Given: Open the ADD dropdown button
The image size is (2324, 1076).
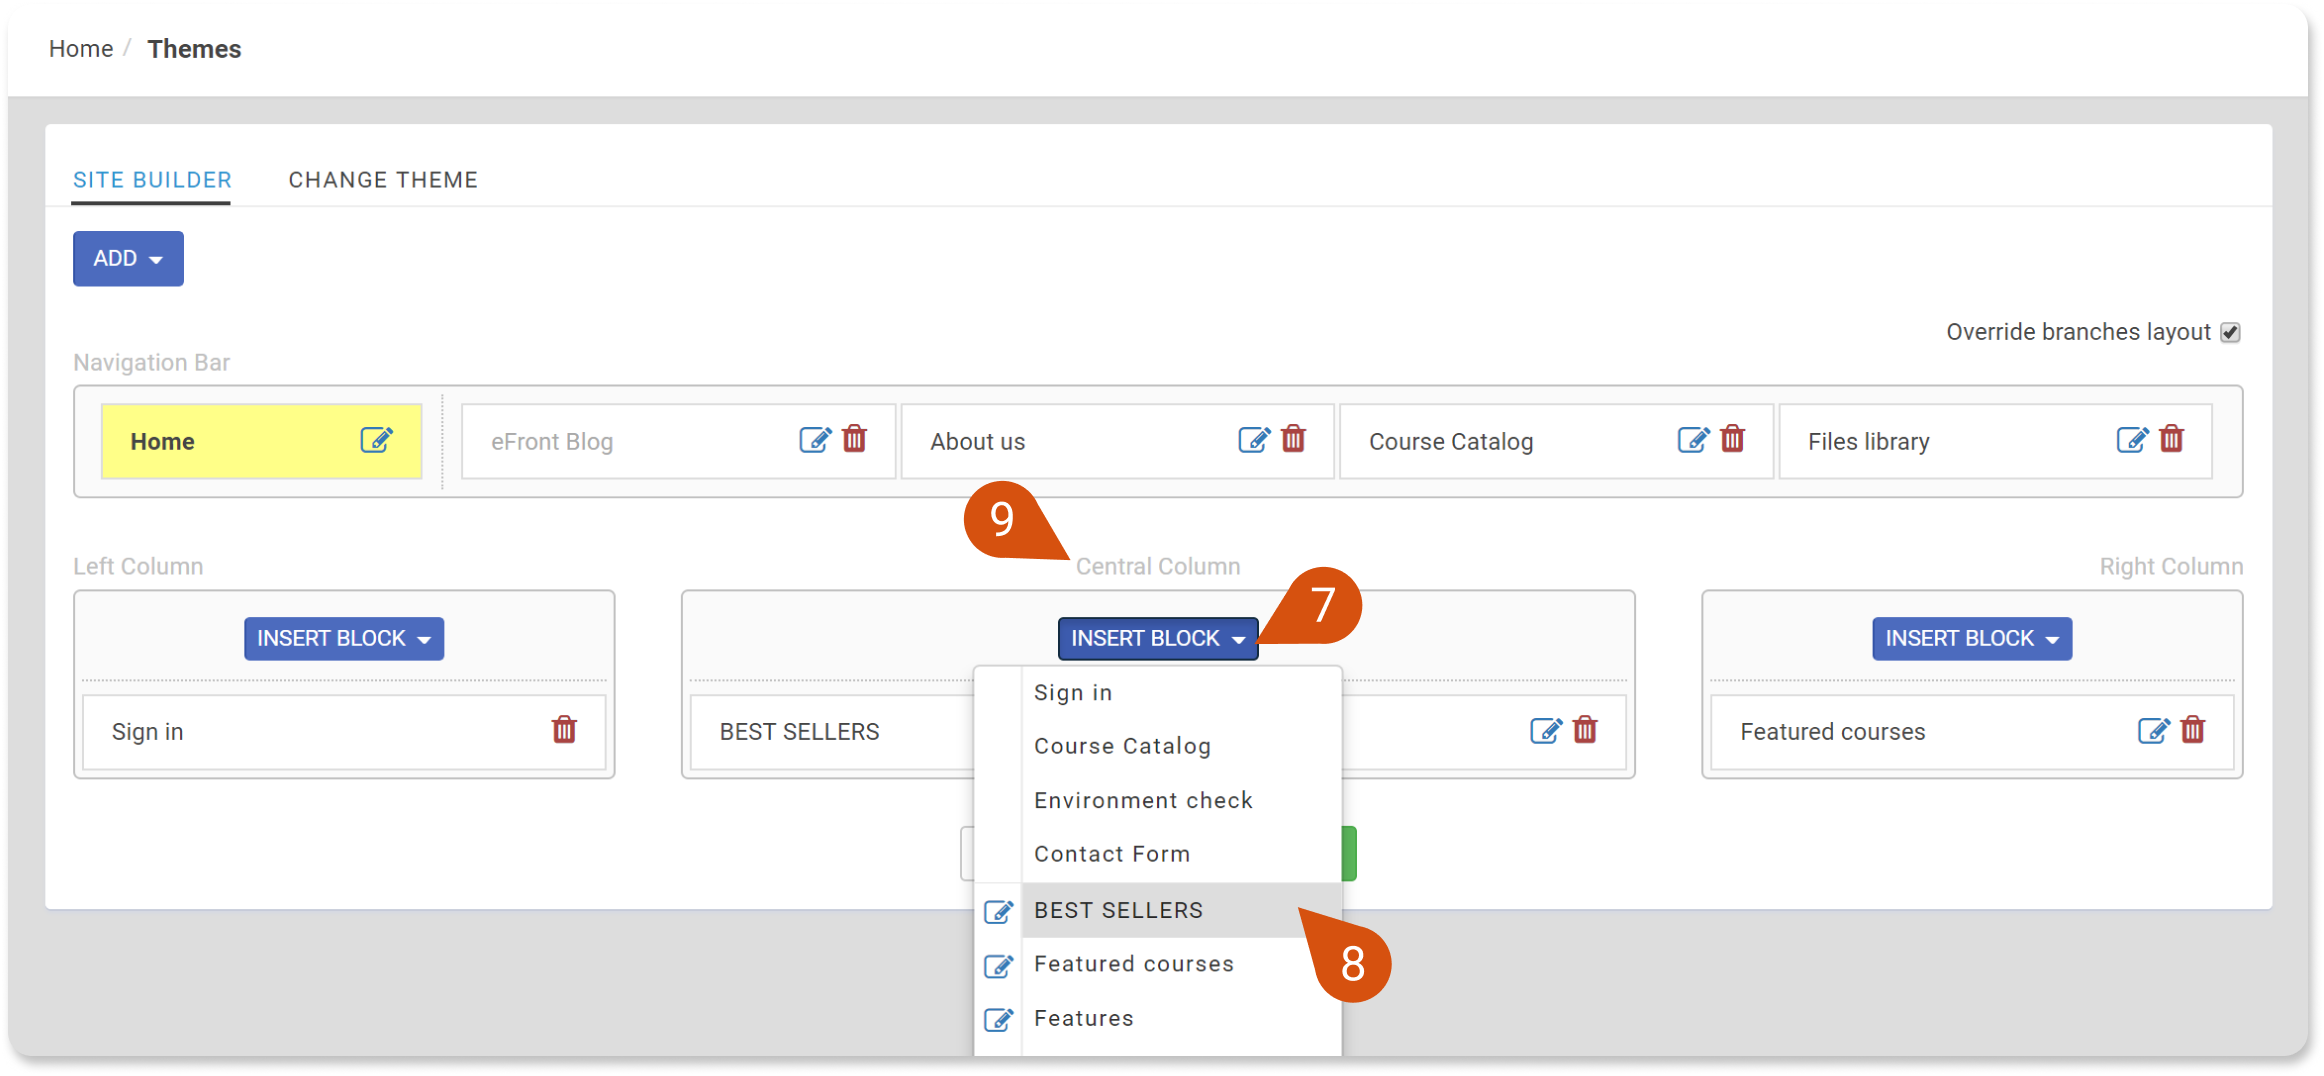Looking at the screenshot, I should (128, 258).
